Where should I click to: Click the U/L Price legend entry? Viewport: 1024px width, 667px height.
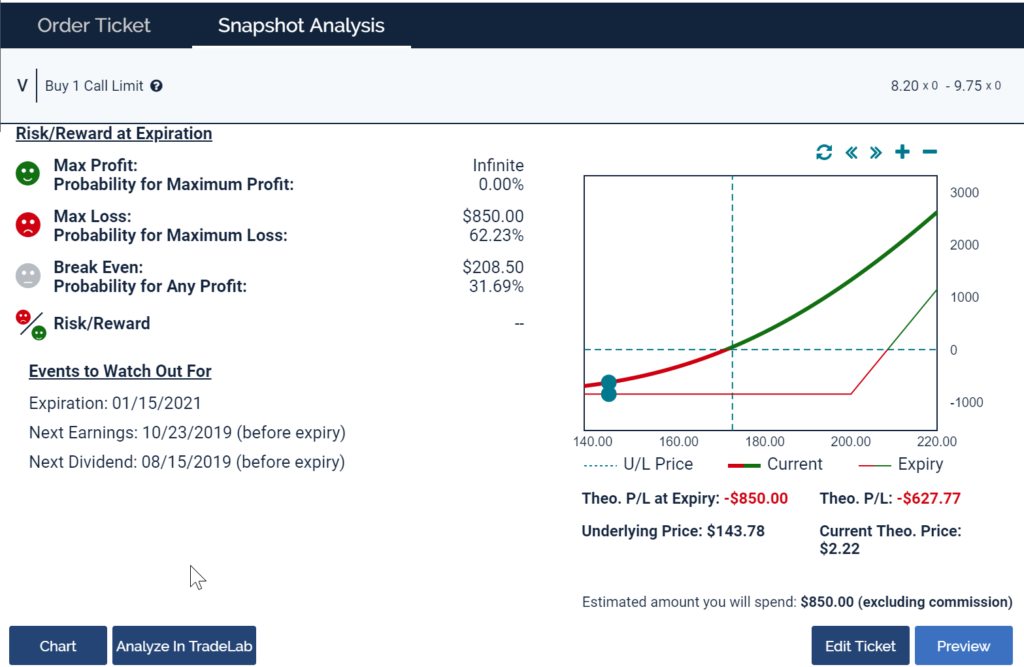coord(638,464)
